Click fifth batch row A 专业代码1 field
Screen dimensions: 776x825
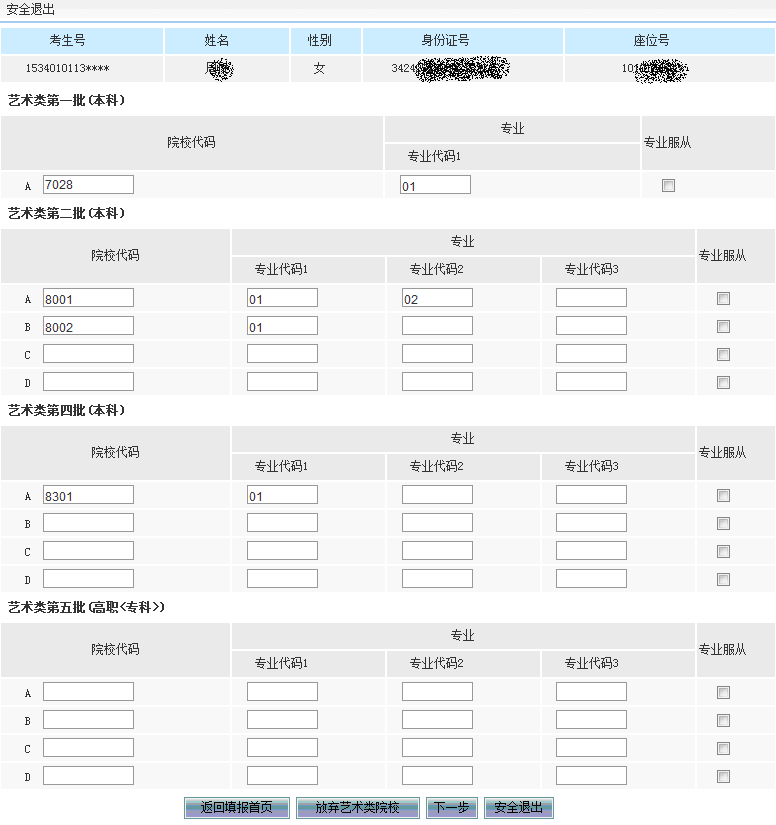283,691
